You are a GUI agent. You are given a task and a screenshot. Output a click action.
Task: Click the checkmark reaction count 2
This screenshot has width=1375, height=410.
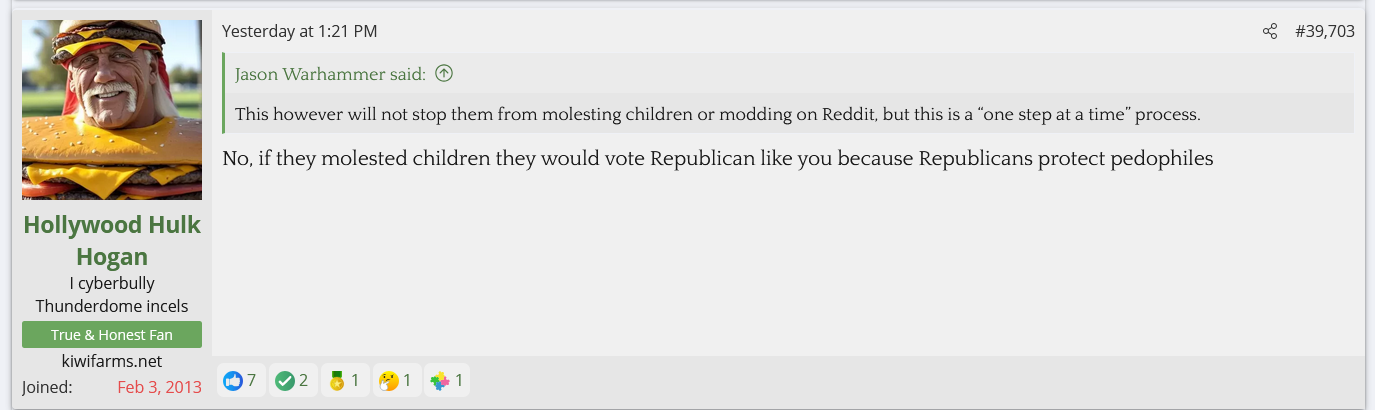click(x=303, y=381)
